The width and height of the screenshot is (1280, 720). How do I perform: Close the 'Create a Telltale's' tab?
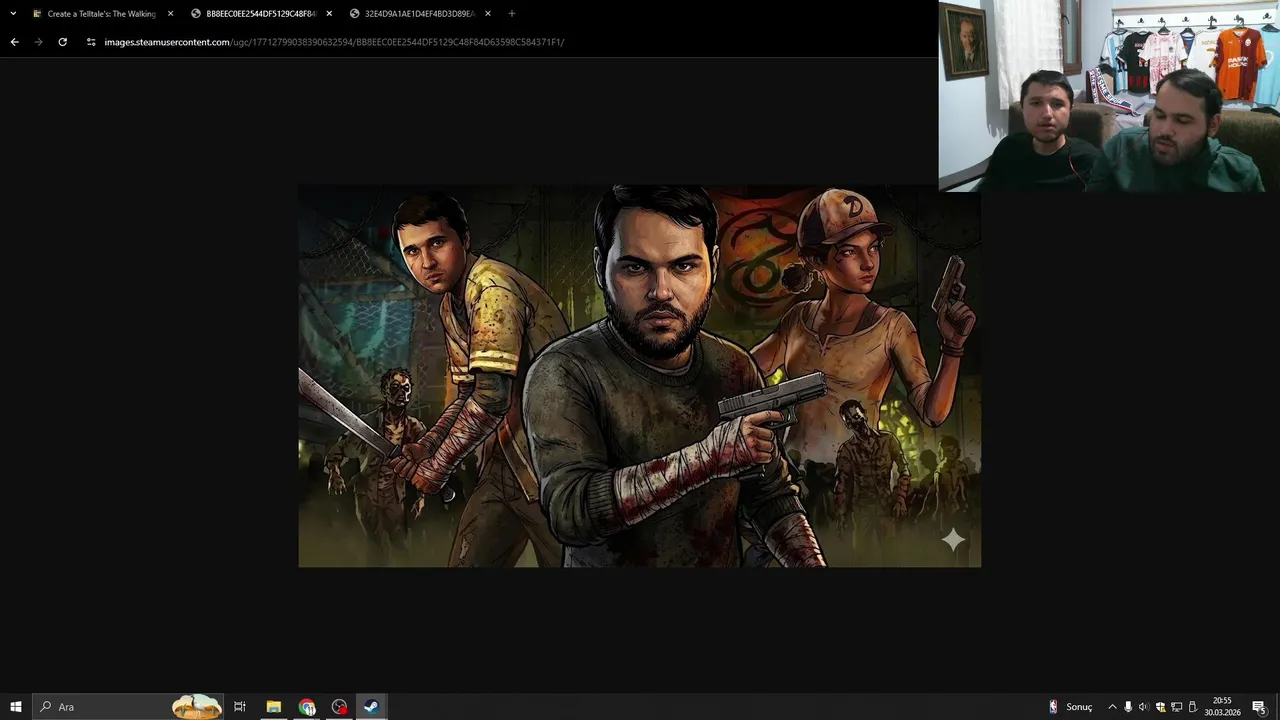pos(170,14)
